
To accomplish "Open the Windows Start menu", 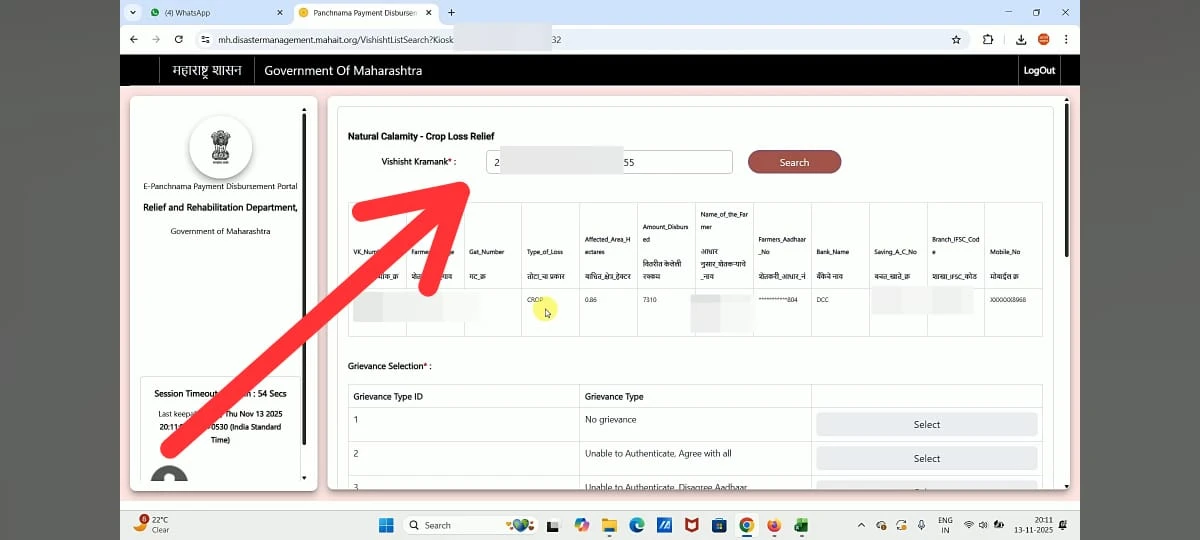I will (x=387, y=525).
